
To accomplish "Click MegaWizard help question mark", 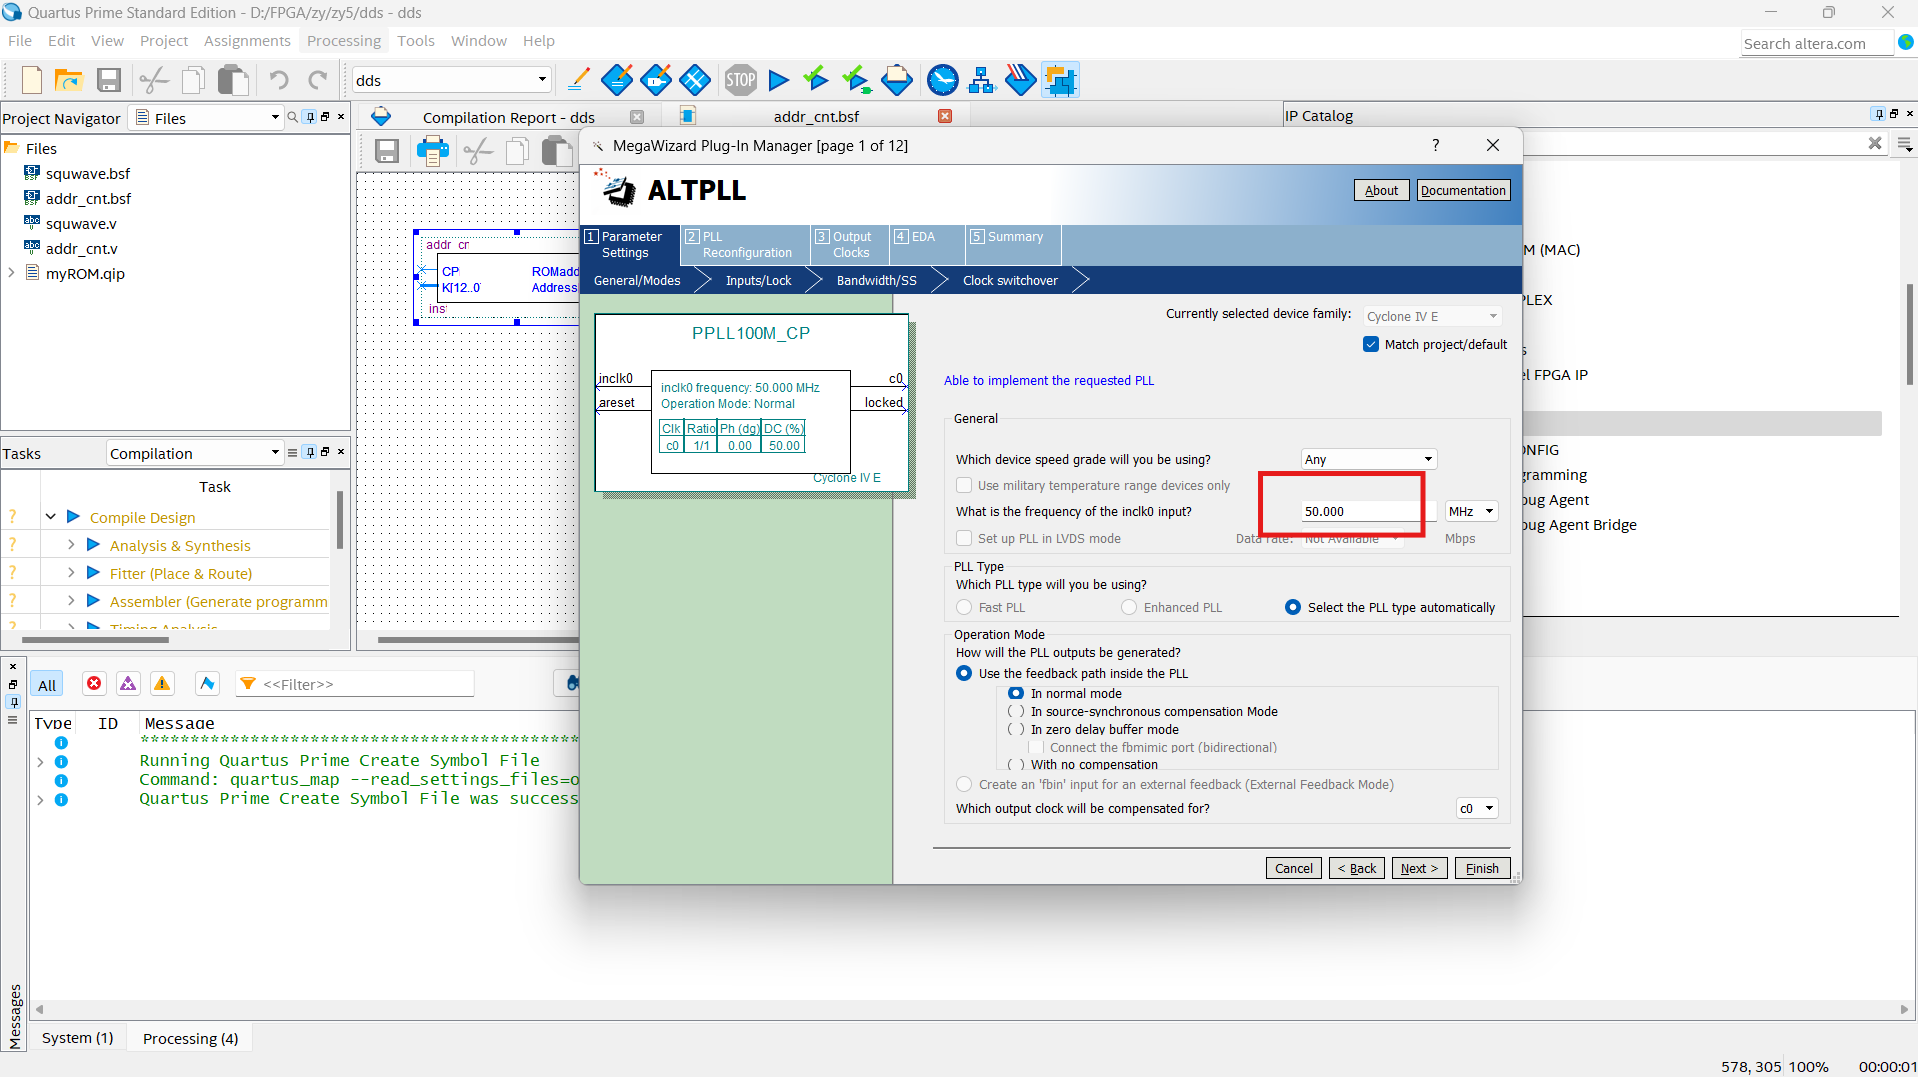I will coord(1435,145).
